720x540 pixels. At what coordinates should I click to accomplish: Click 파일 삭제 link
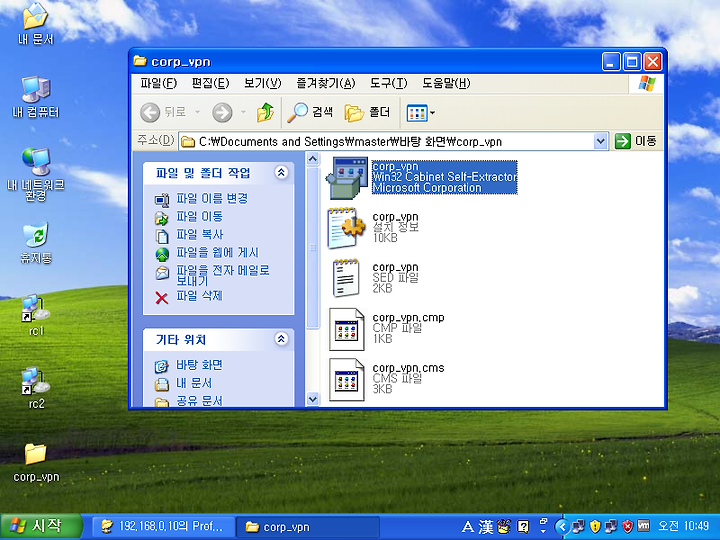[x=199, y=295]
